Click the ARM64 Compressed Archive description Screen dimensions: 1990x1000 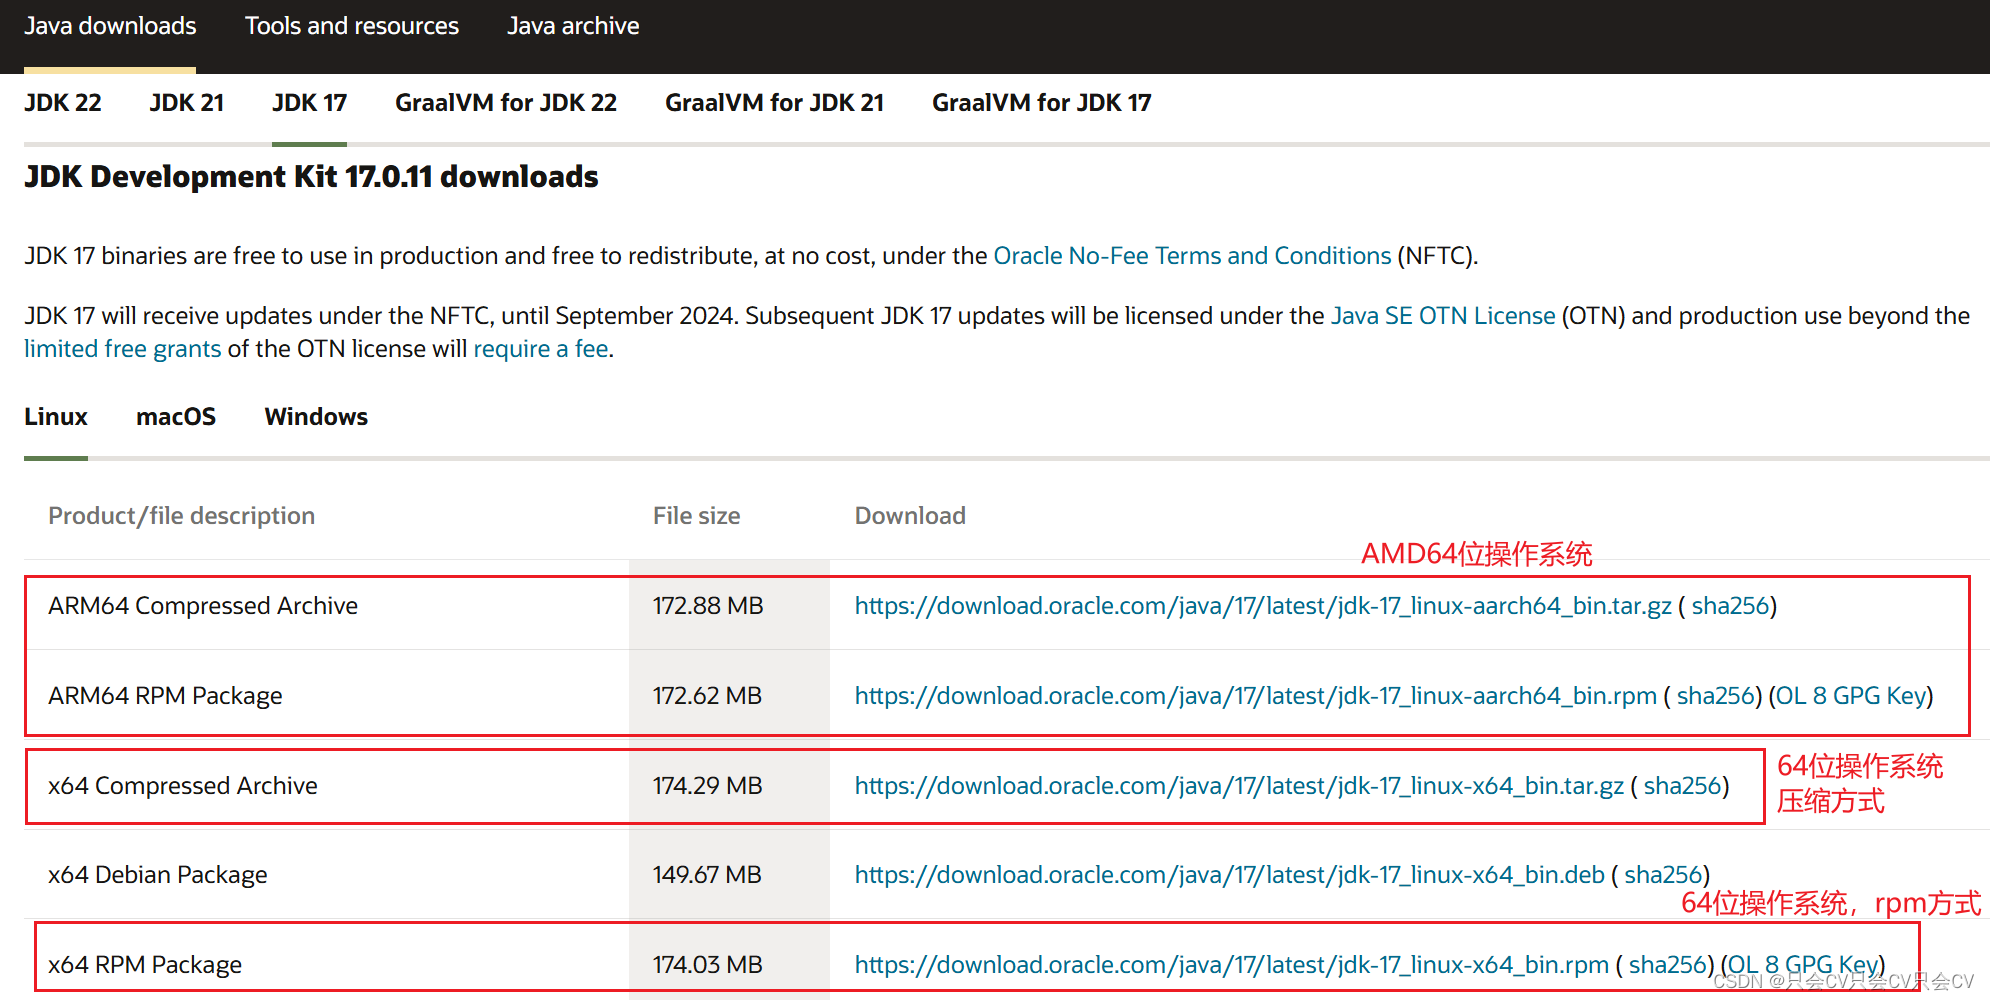coord(203,606)
